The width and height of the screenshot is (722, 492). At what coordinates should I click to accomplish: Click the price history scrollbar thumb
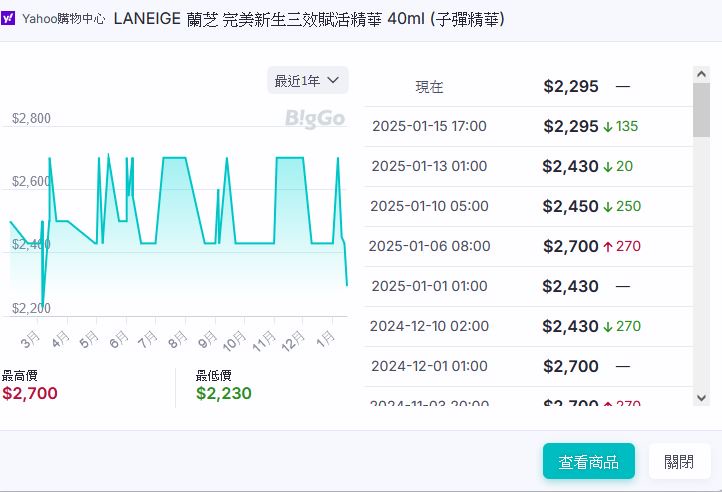click(701, 110)
